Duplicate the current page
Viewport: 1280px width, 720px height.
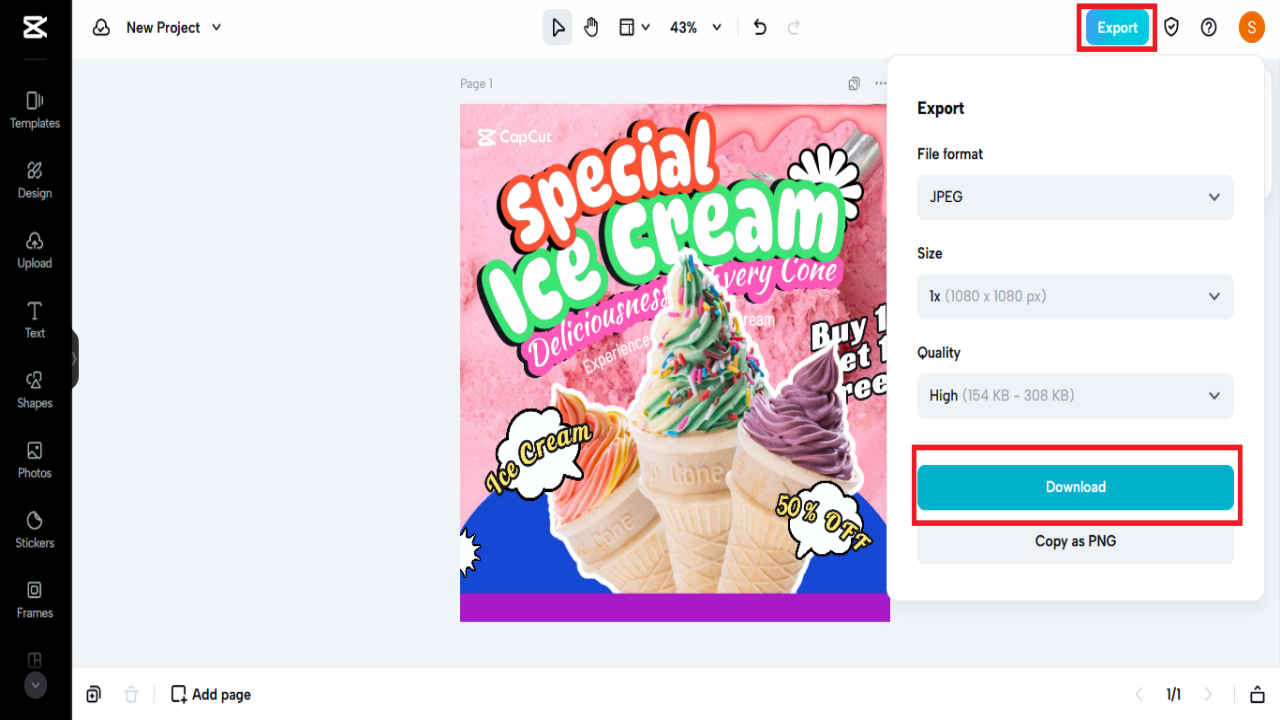tap(853, 84)
